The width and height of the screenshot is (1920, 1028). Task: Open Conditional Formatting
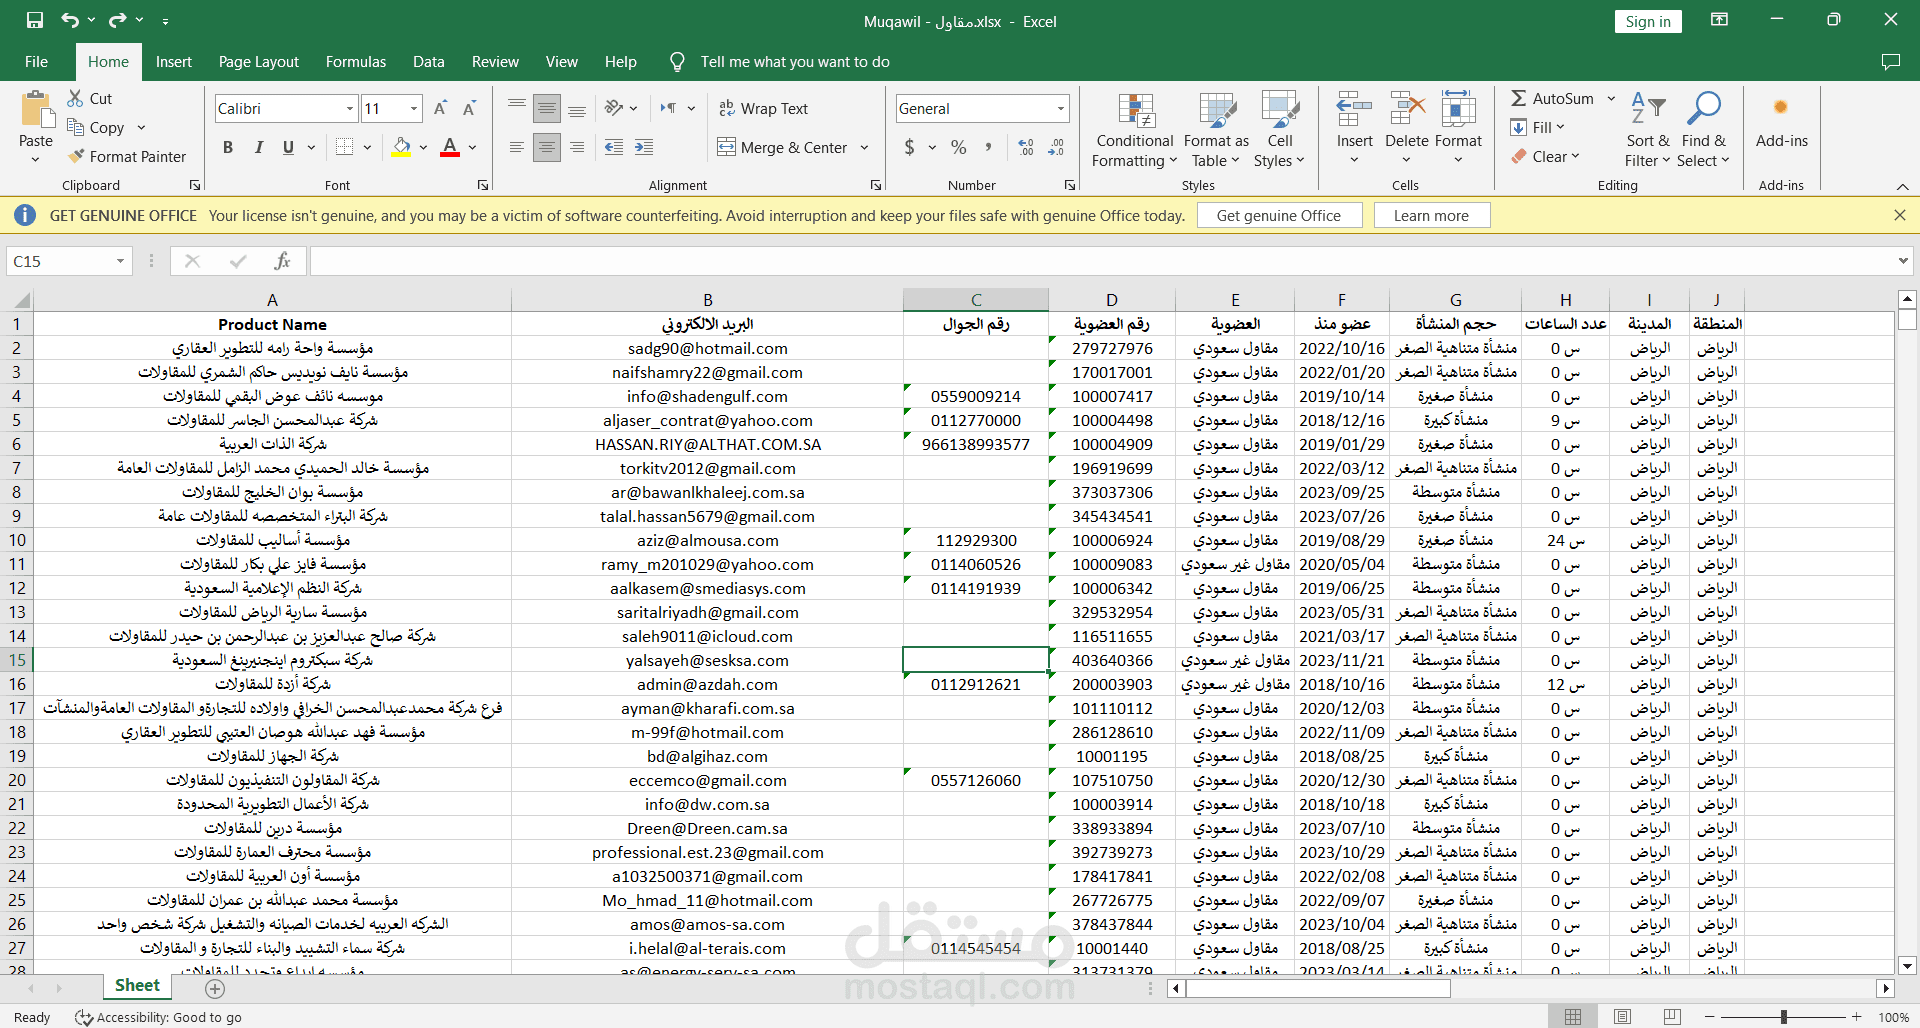click(1135, 130)
